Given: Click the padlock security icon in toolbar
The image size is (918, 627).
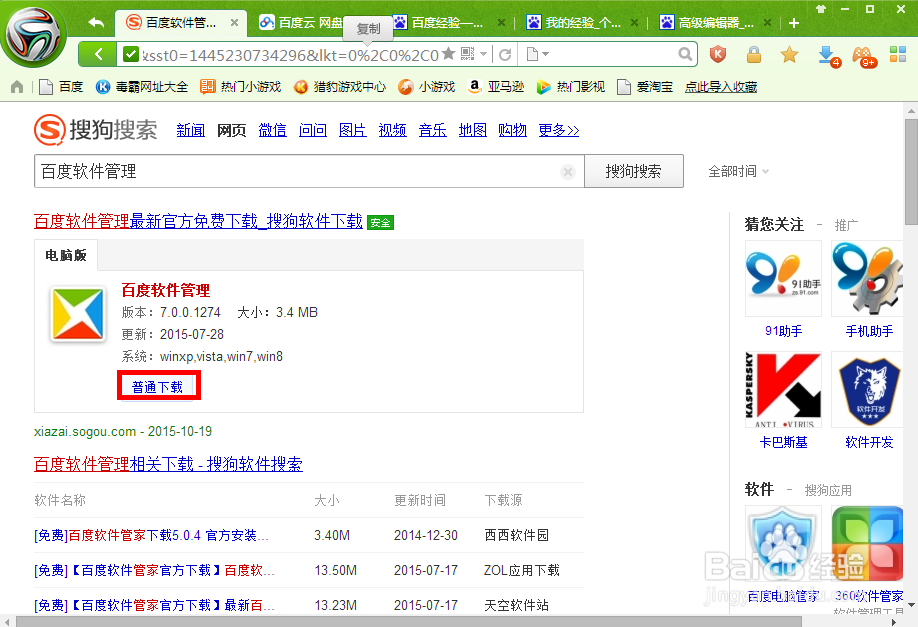Looking at the screenshot, I should (753, 54).
